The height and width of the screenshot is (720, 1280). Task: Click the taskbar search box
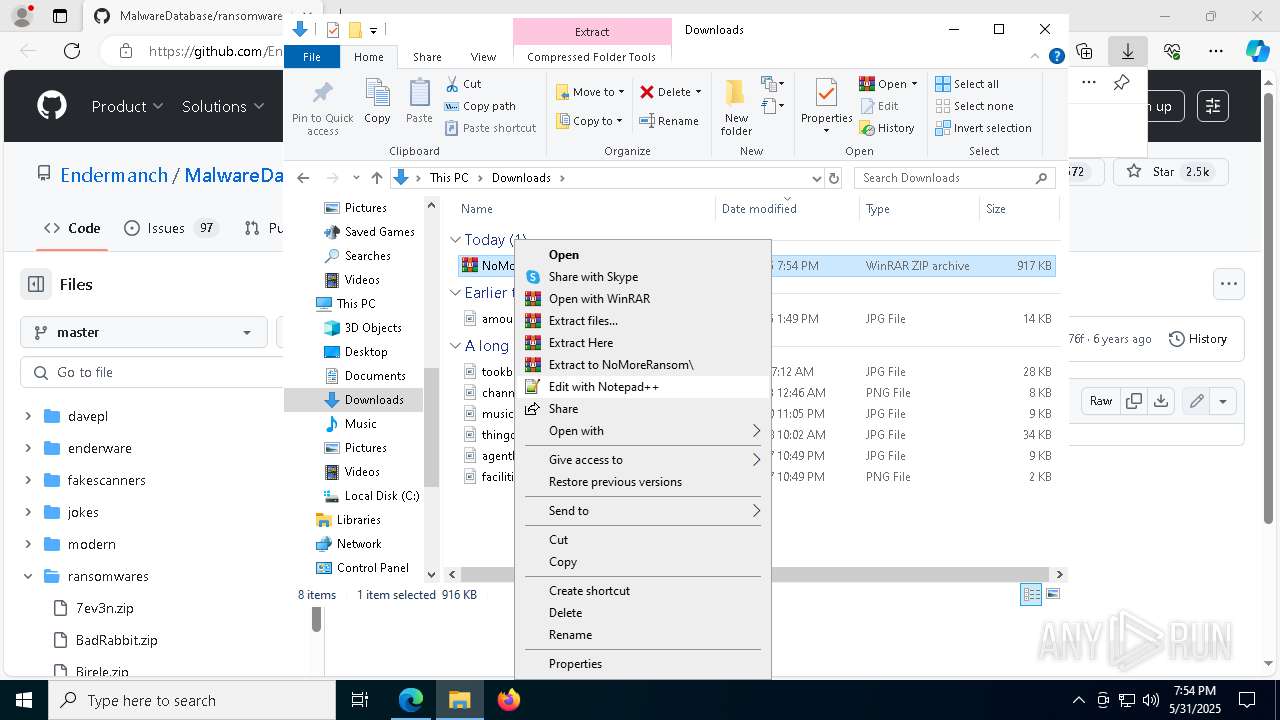point(192,700)
